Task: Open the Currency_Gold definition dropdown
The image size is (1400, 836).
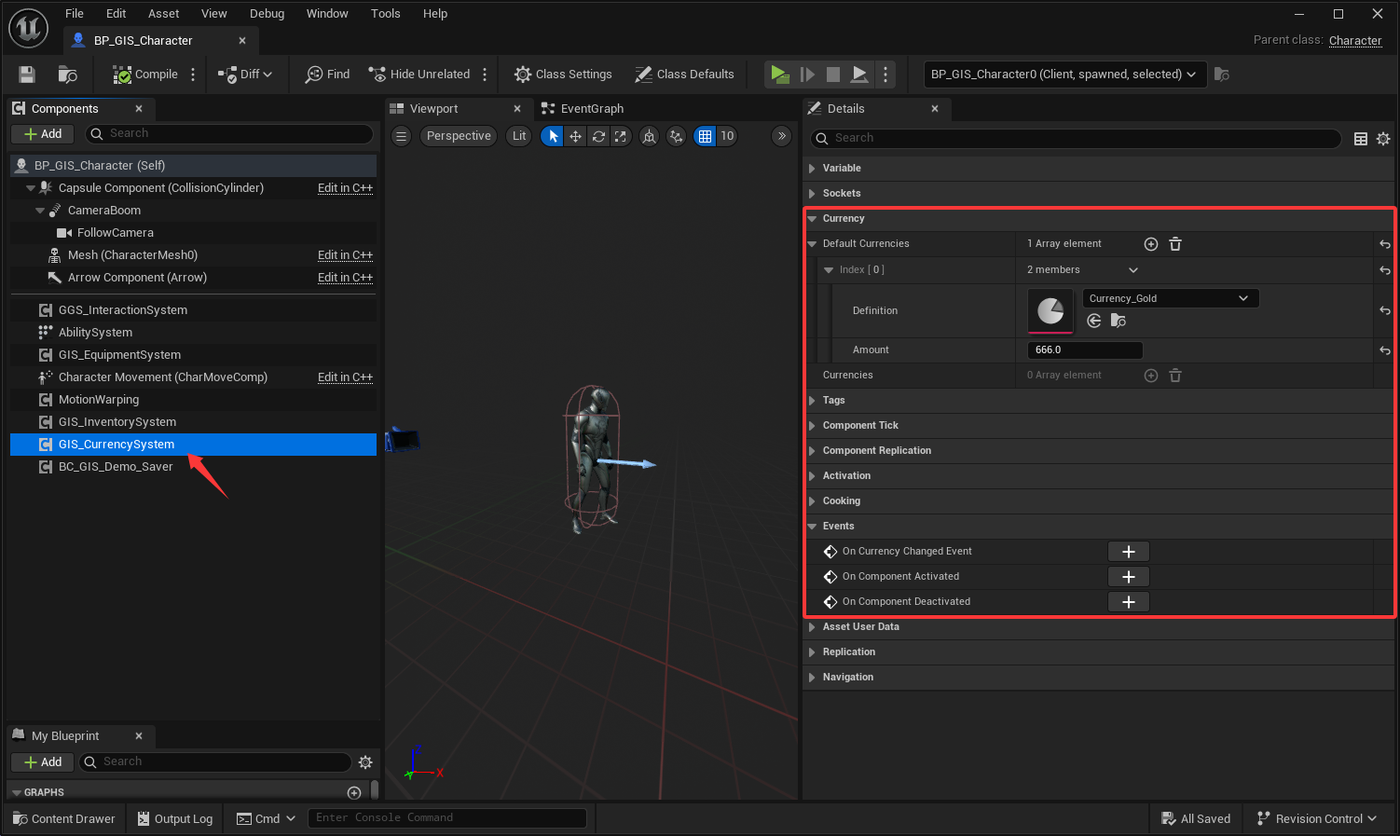Action: click(x=1171, y=298)
